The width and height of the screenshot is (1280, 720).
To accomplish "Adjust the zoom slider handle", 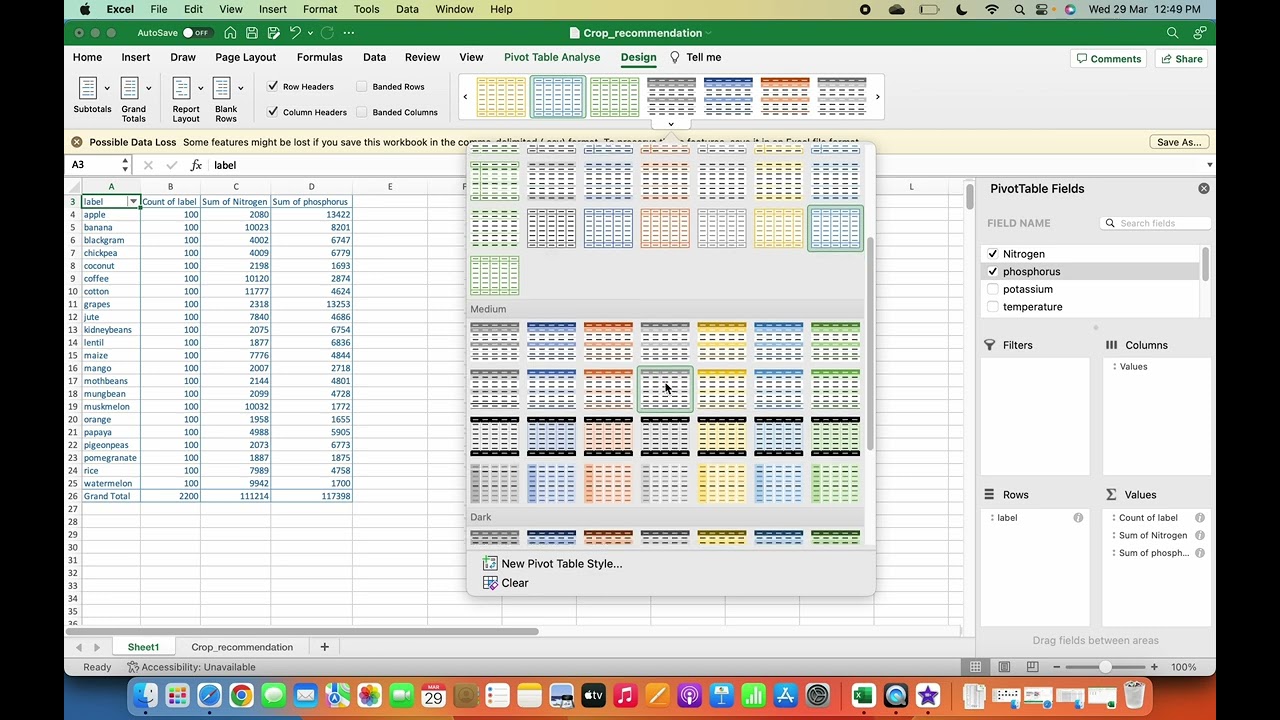I will click(x=1105, y=667).
